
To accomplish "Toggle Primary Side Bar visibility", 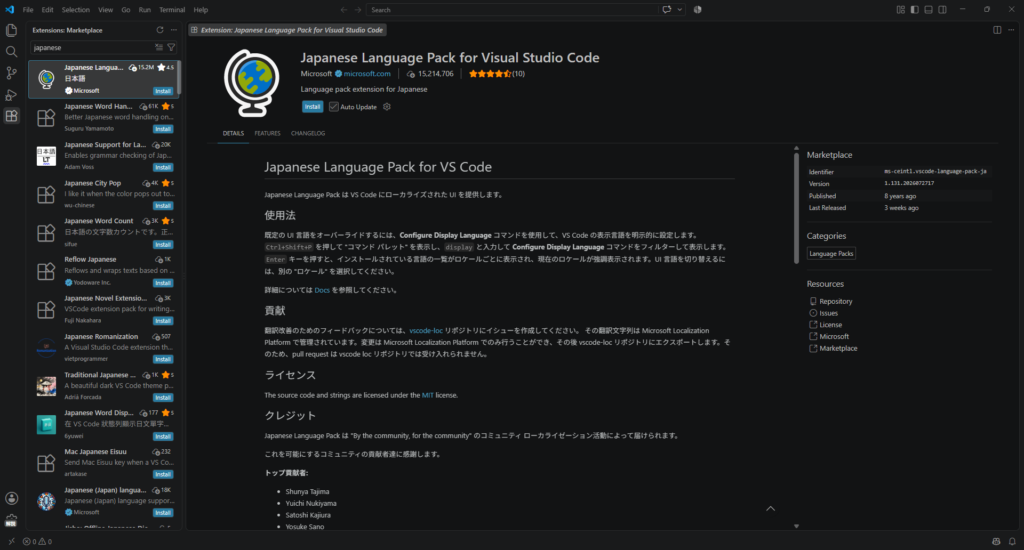I will (x=914, y=10).
